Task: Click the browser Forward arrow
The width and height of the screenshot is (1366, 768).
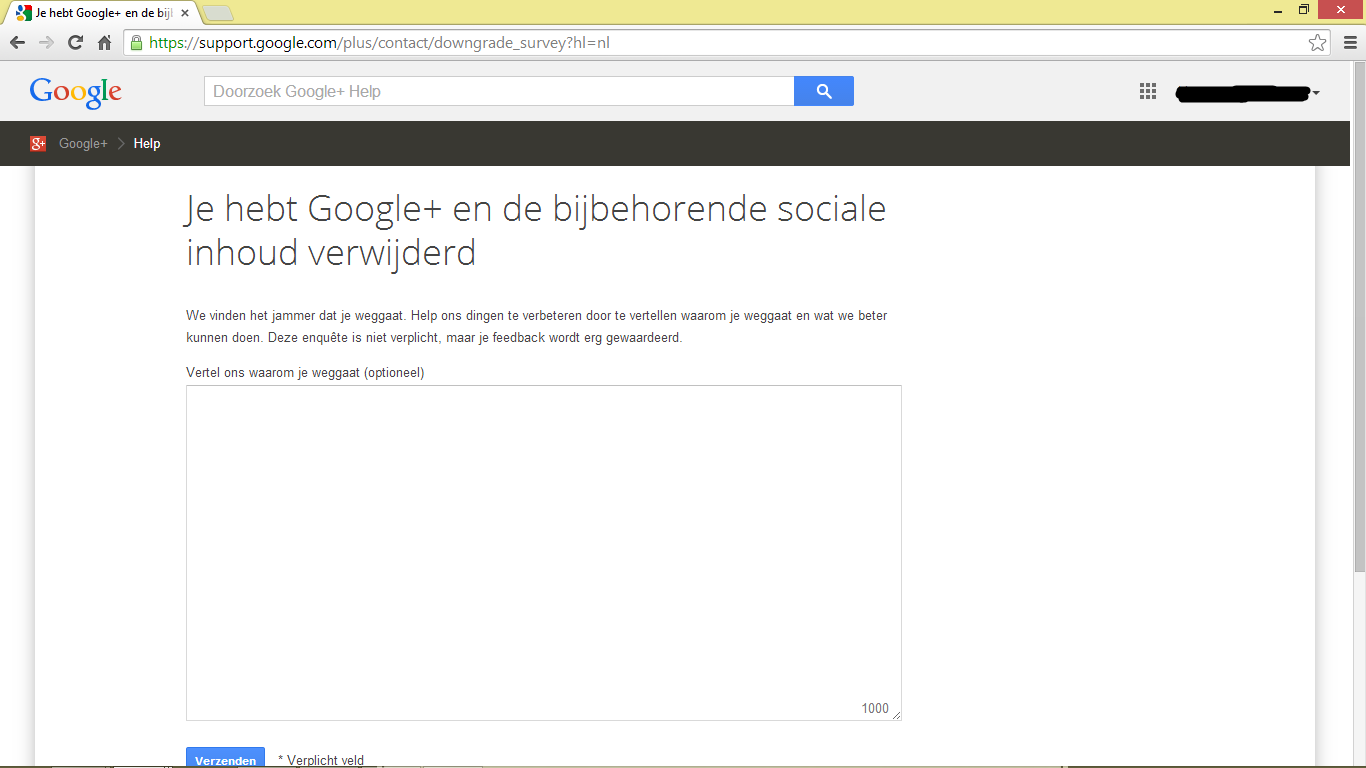Action: (46, 43)
